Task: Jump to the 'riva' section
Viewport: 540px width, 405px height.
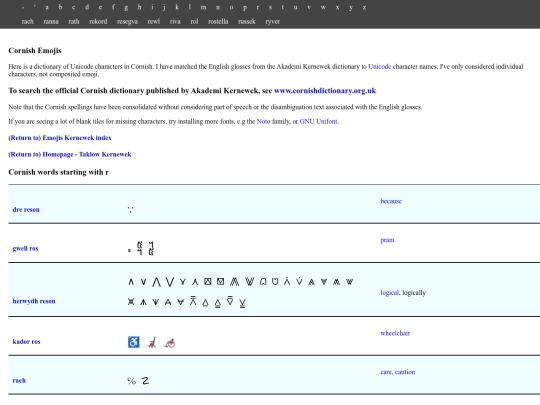Action: (175, 21)
